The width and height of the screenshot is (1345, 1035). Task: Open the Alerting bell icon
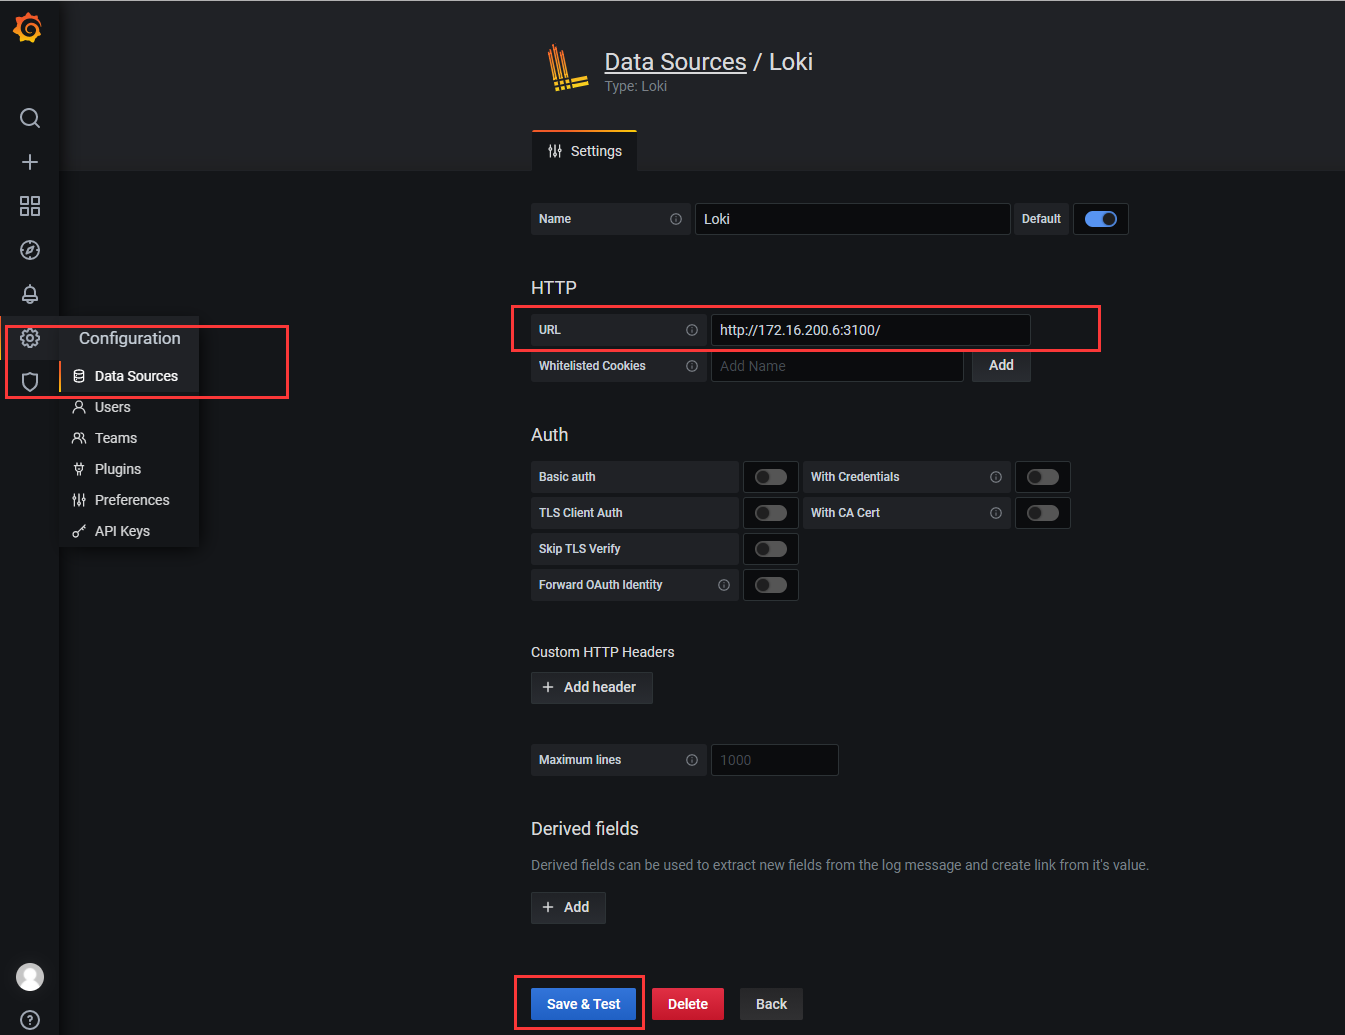click(30, 294)
